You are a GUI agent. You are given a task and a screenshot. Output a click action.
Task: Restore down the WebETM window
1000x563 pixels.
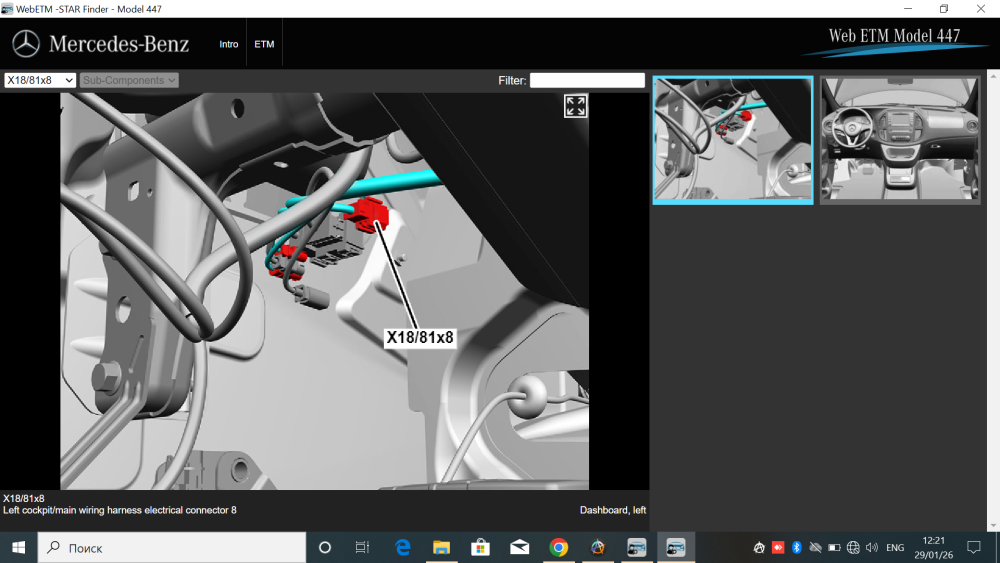point(944,9)
